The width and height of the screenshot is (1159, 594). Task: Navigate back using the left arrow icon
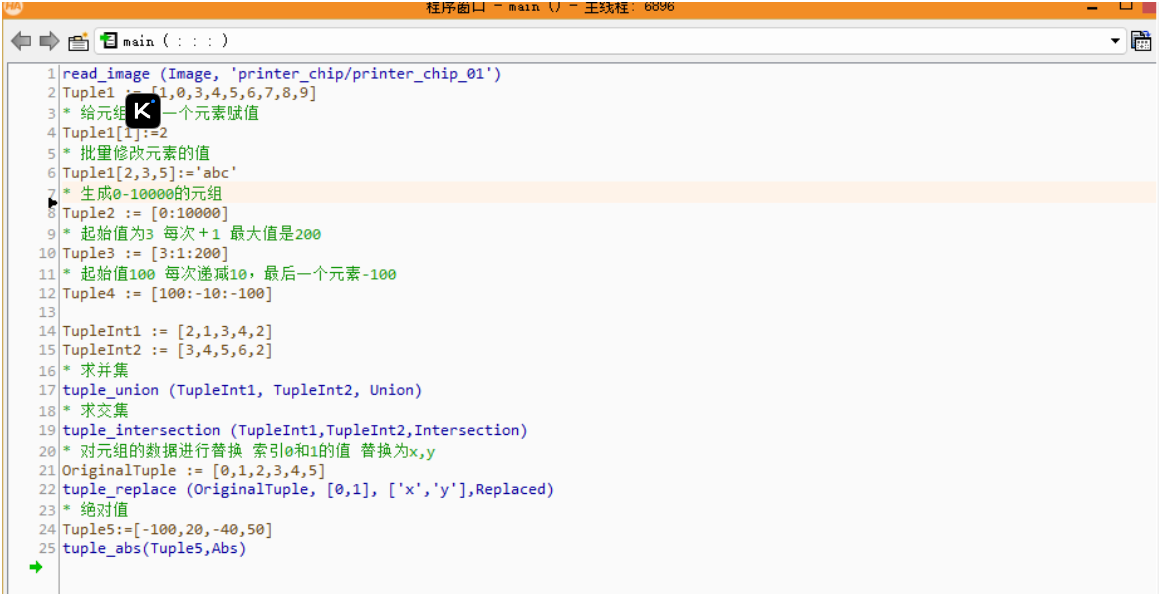coord(20,41)
